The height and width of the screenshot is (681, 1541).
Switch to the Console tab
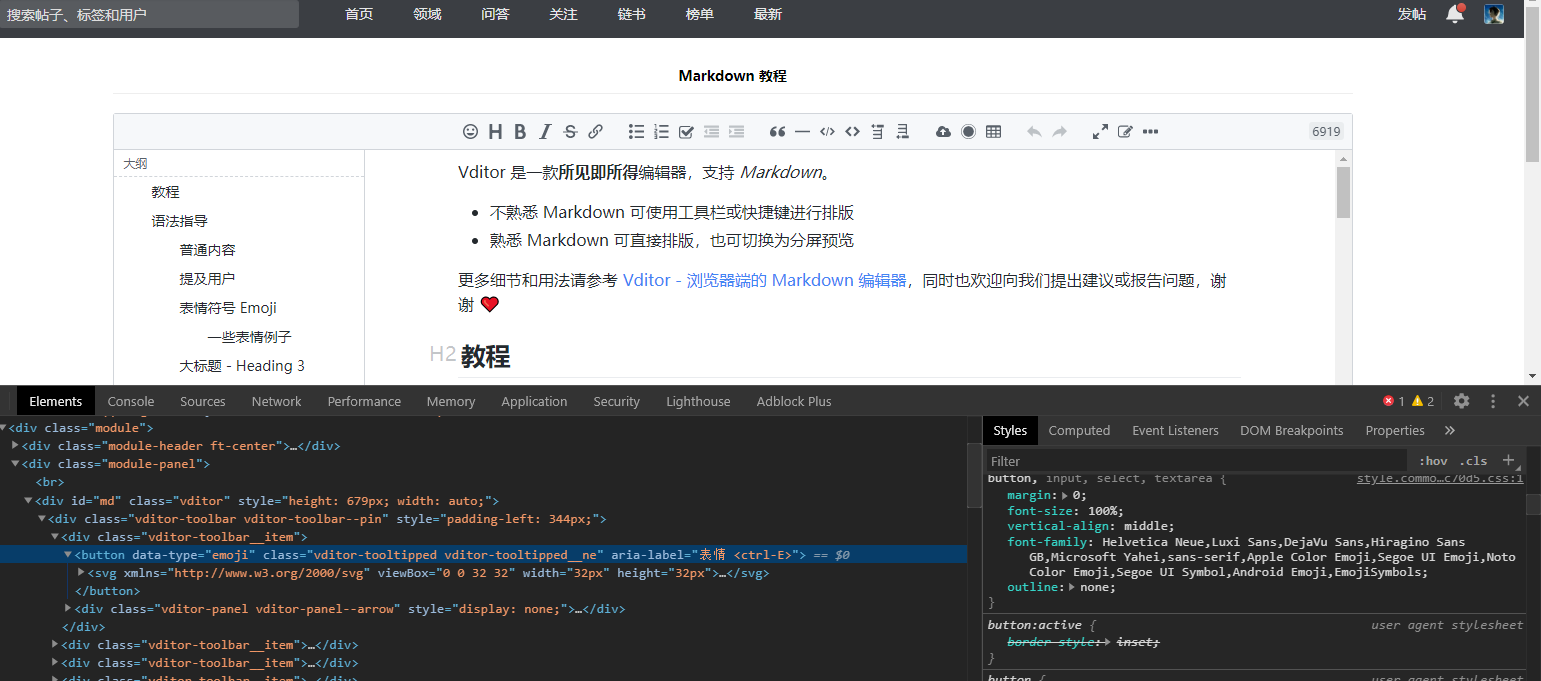(130, 401)
